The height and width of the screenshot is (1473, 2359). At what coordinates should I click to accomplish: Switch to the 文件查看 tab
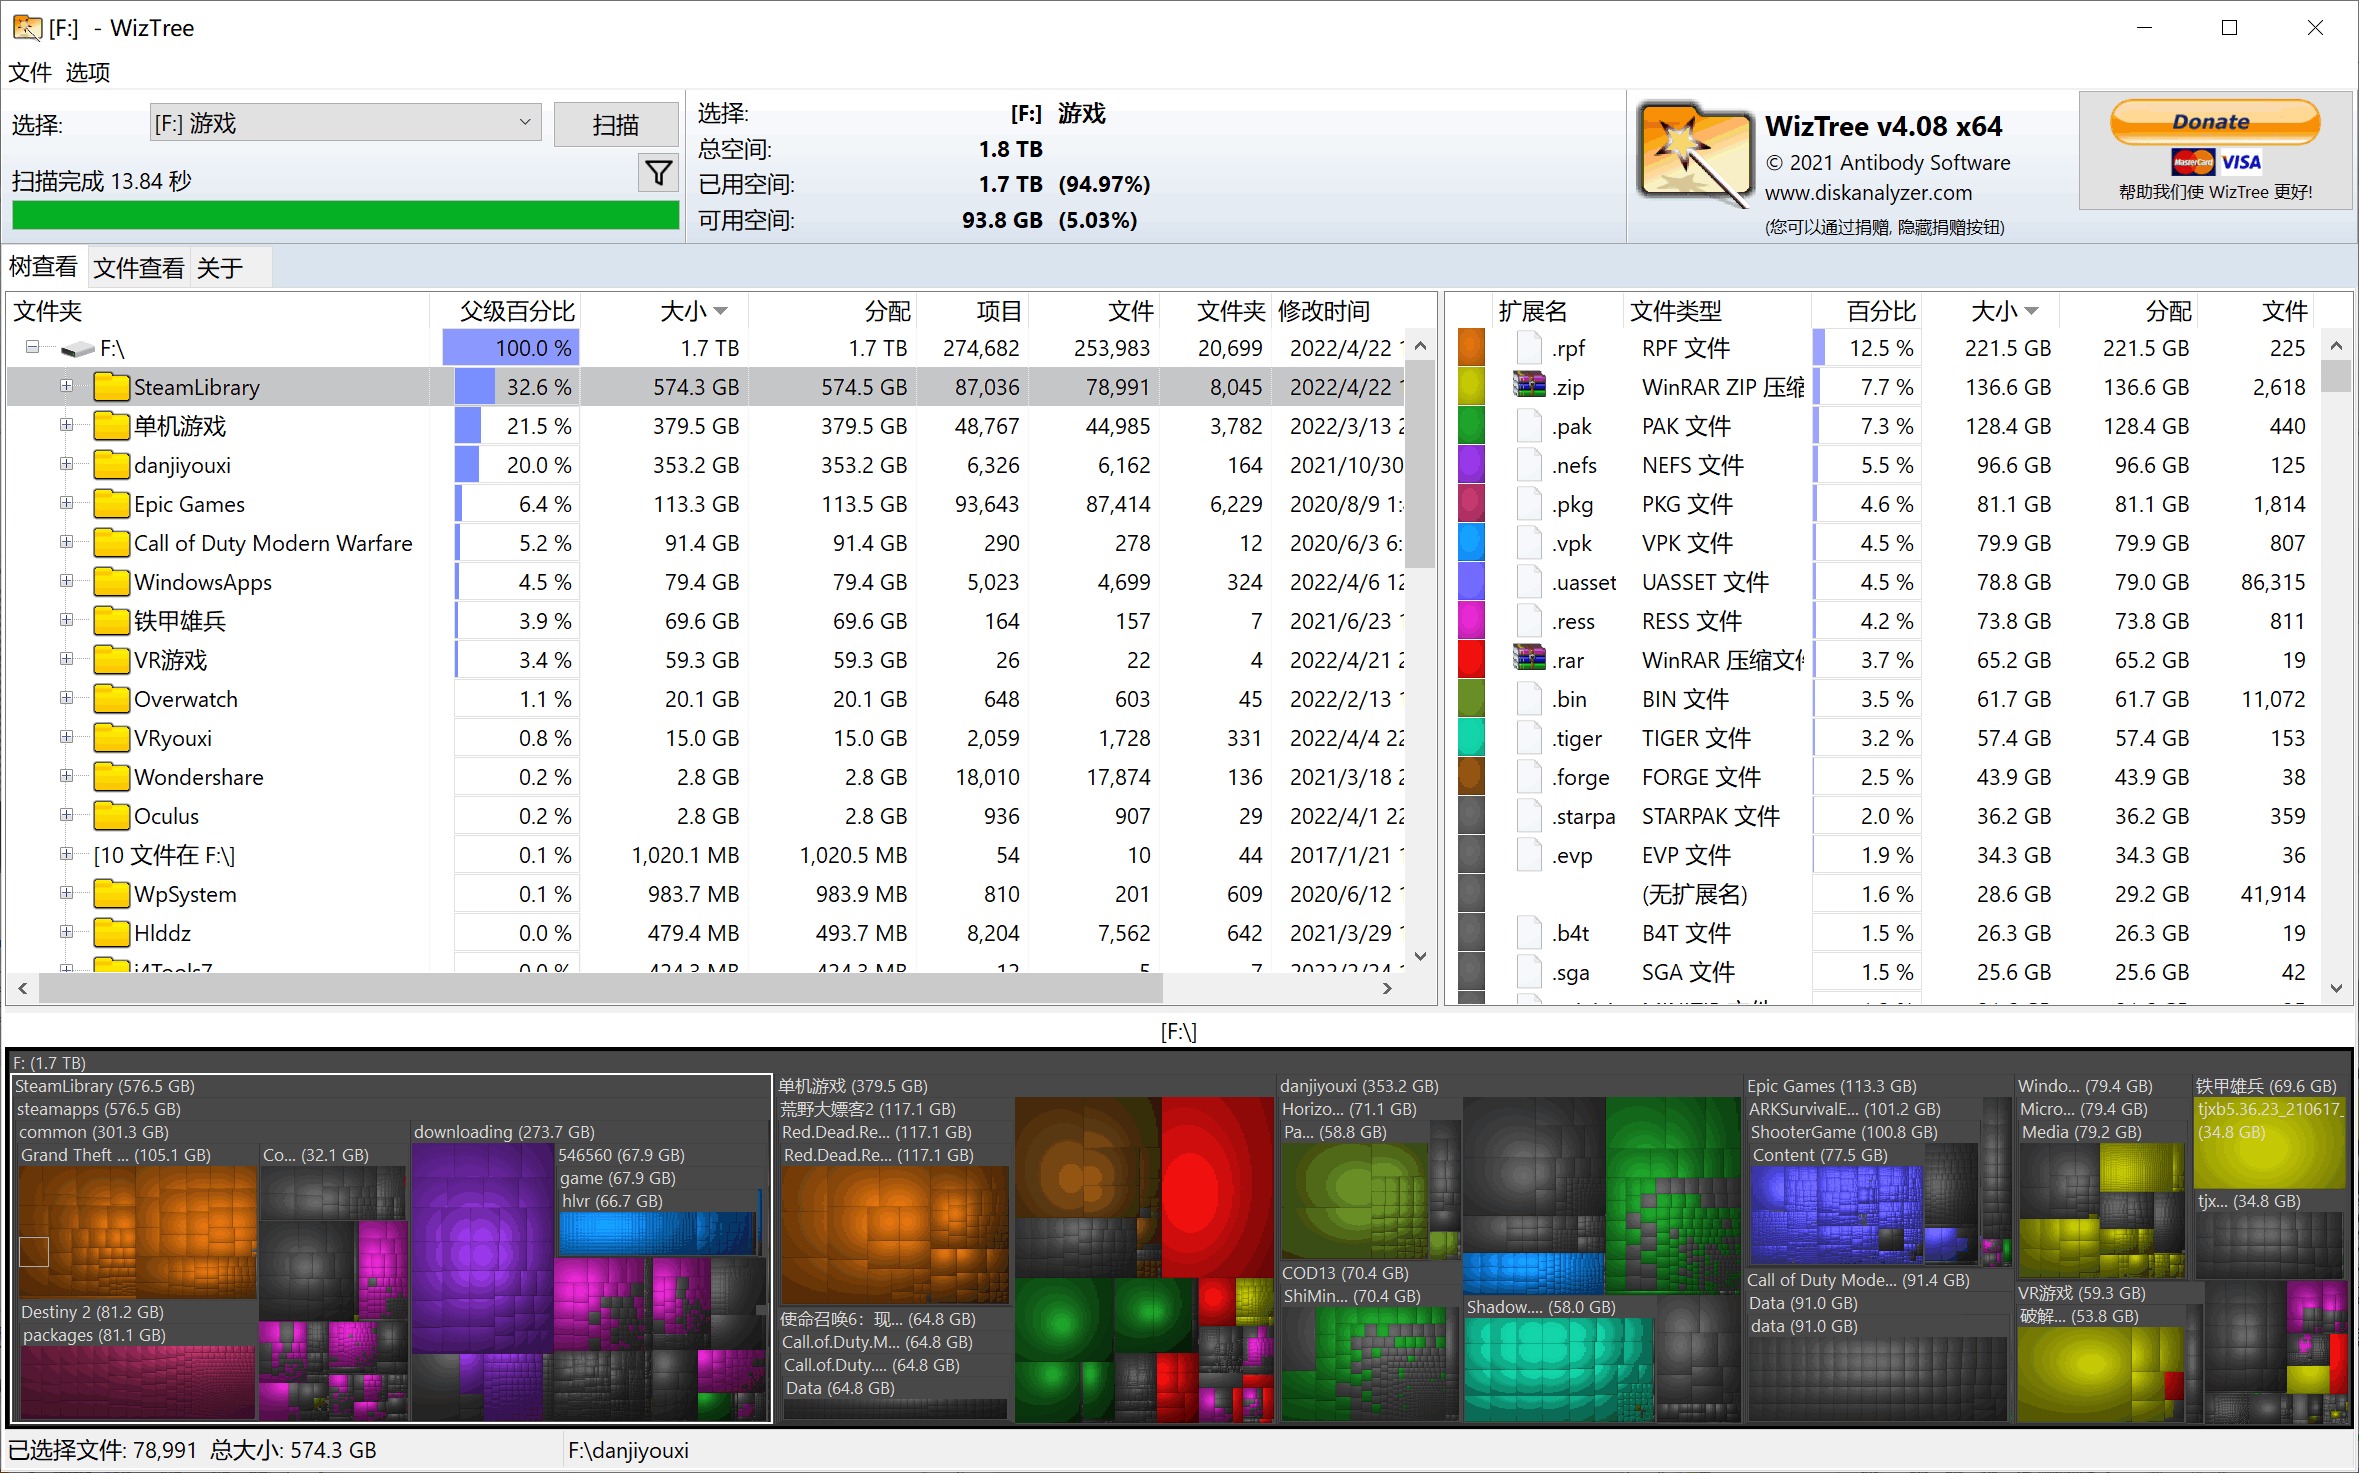click(x=139, y=268)
